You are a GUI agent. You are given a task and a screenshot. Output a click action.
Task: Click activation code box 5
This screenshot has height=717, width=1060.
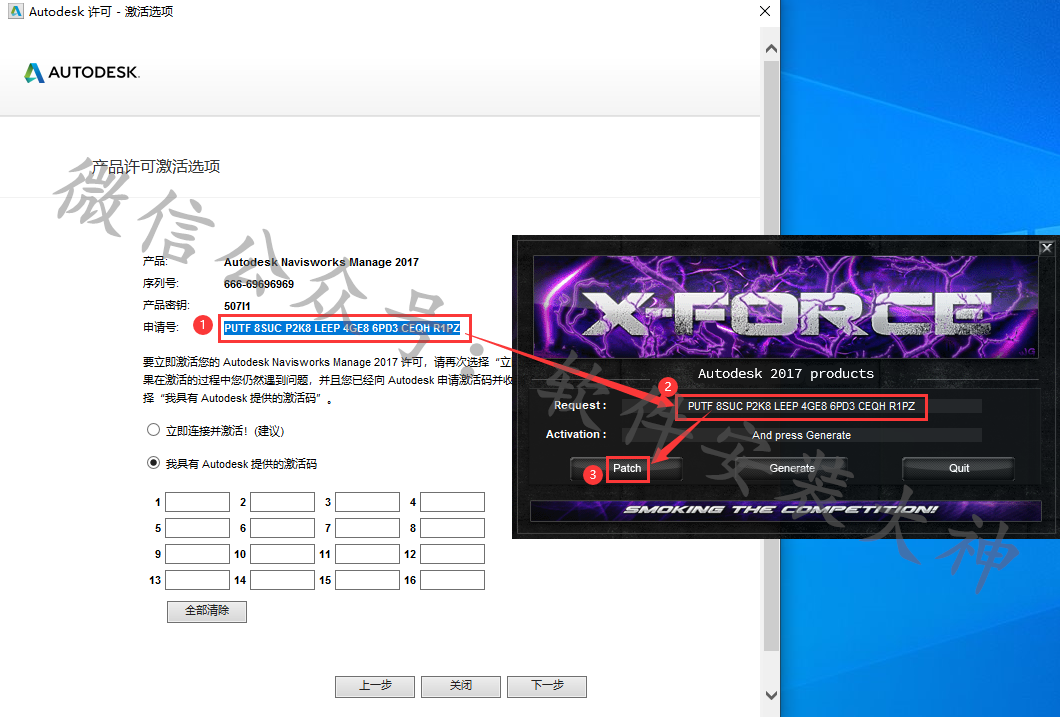(197, 528)
